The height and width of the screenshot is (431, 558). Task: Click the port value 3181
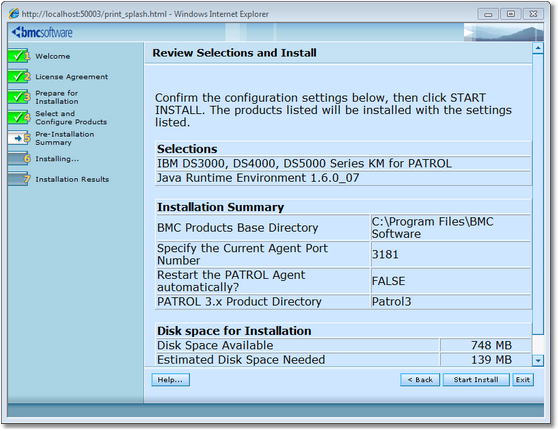coord(385,254)
